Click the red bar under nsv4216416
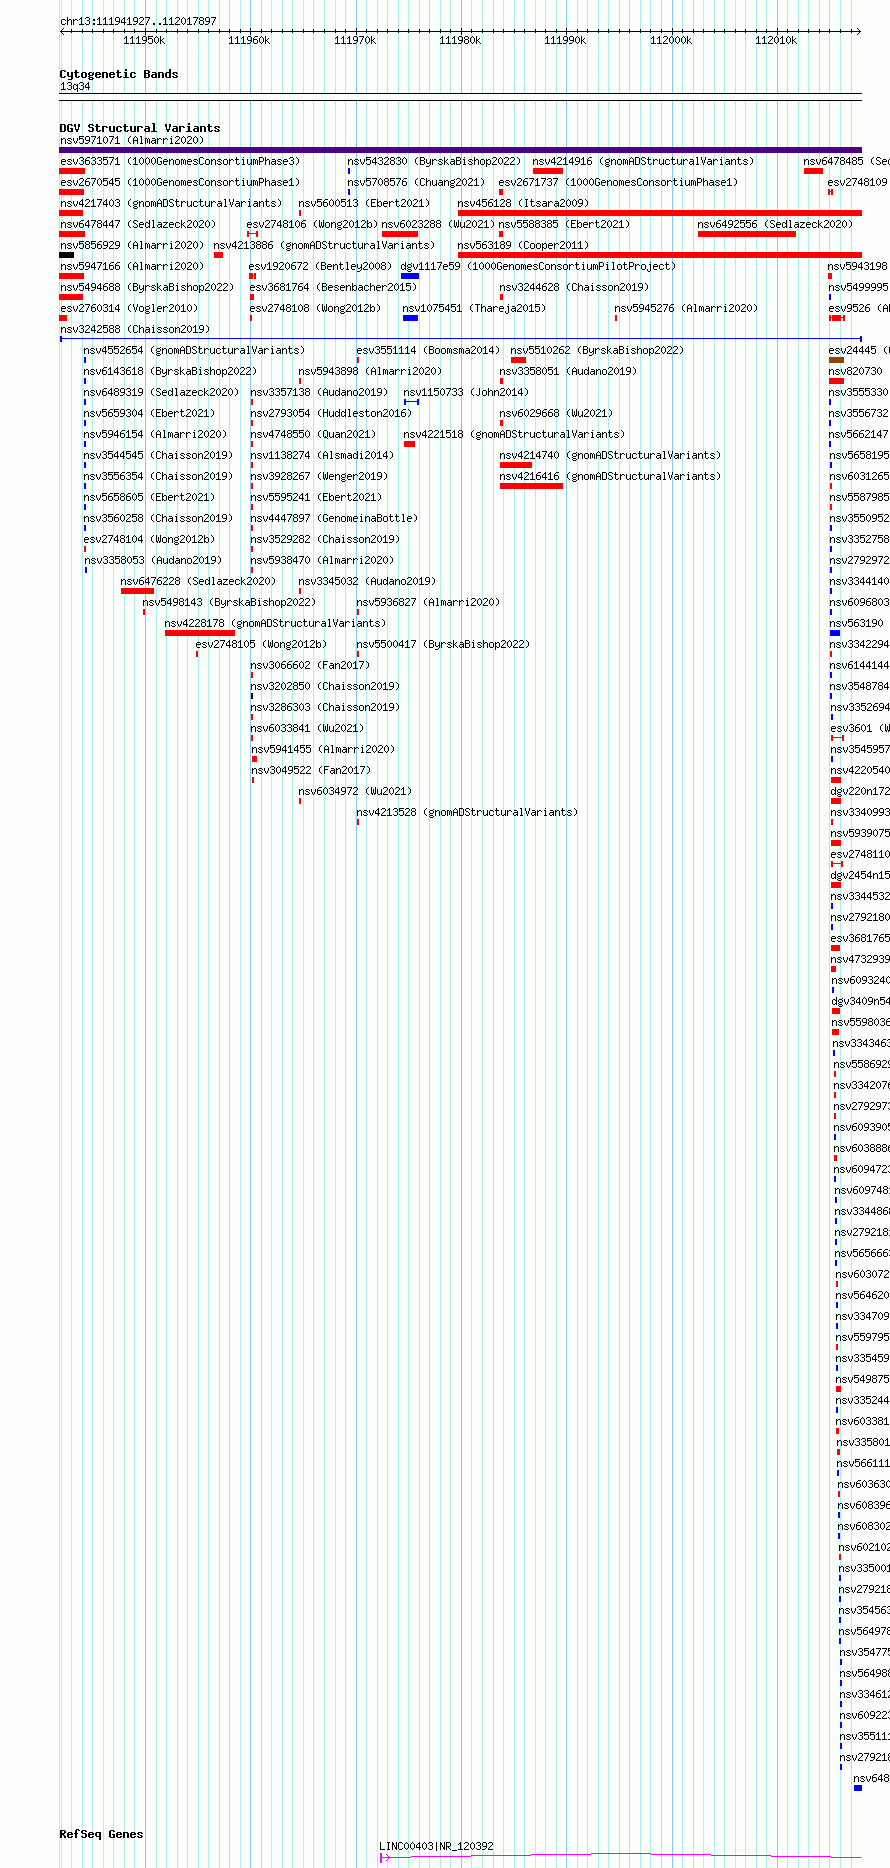The height and width of the screenshot is (1868, 890). coord(531,486)
